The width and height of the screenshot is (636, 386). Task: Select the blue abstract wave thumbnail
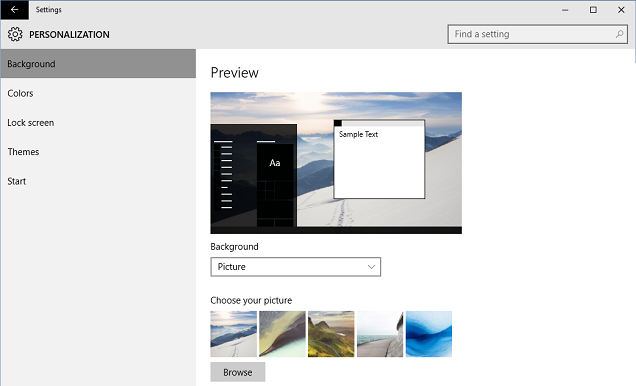point(429,334)
